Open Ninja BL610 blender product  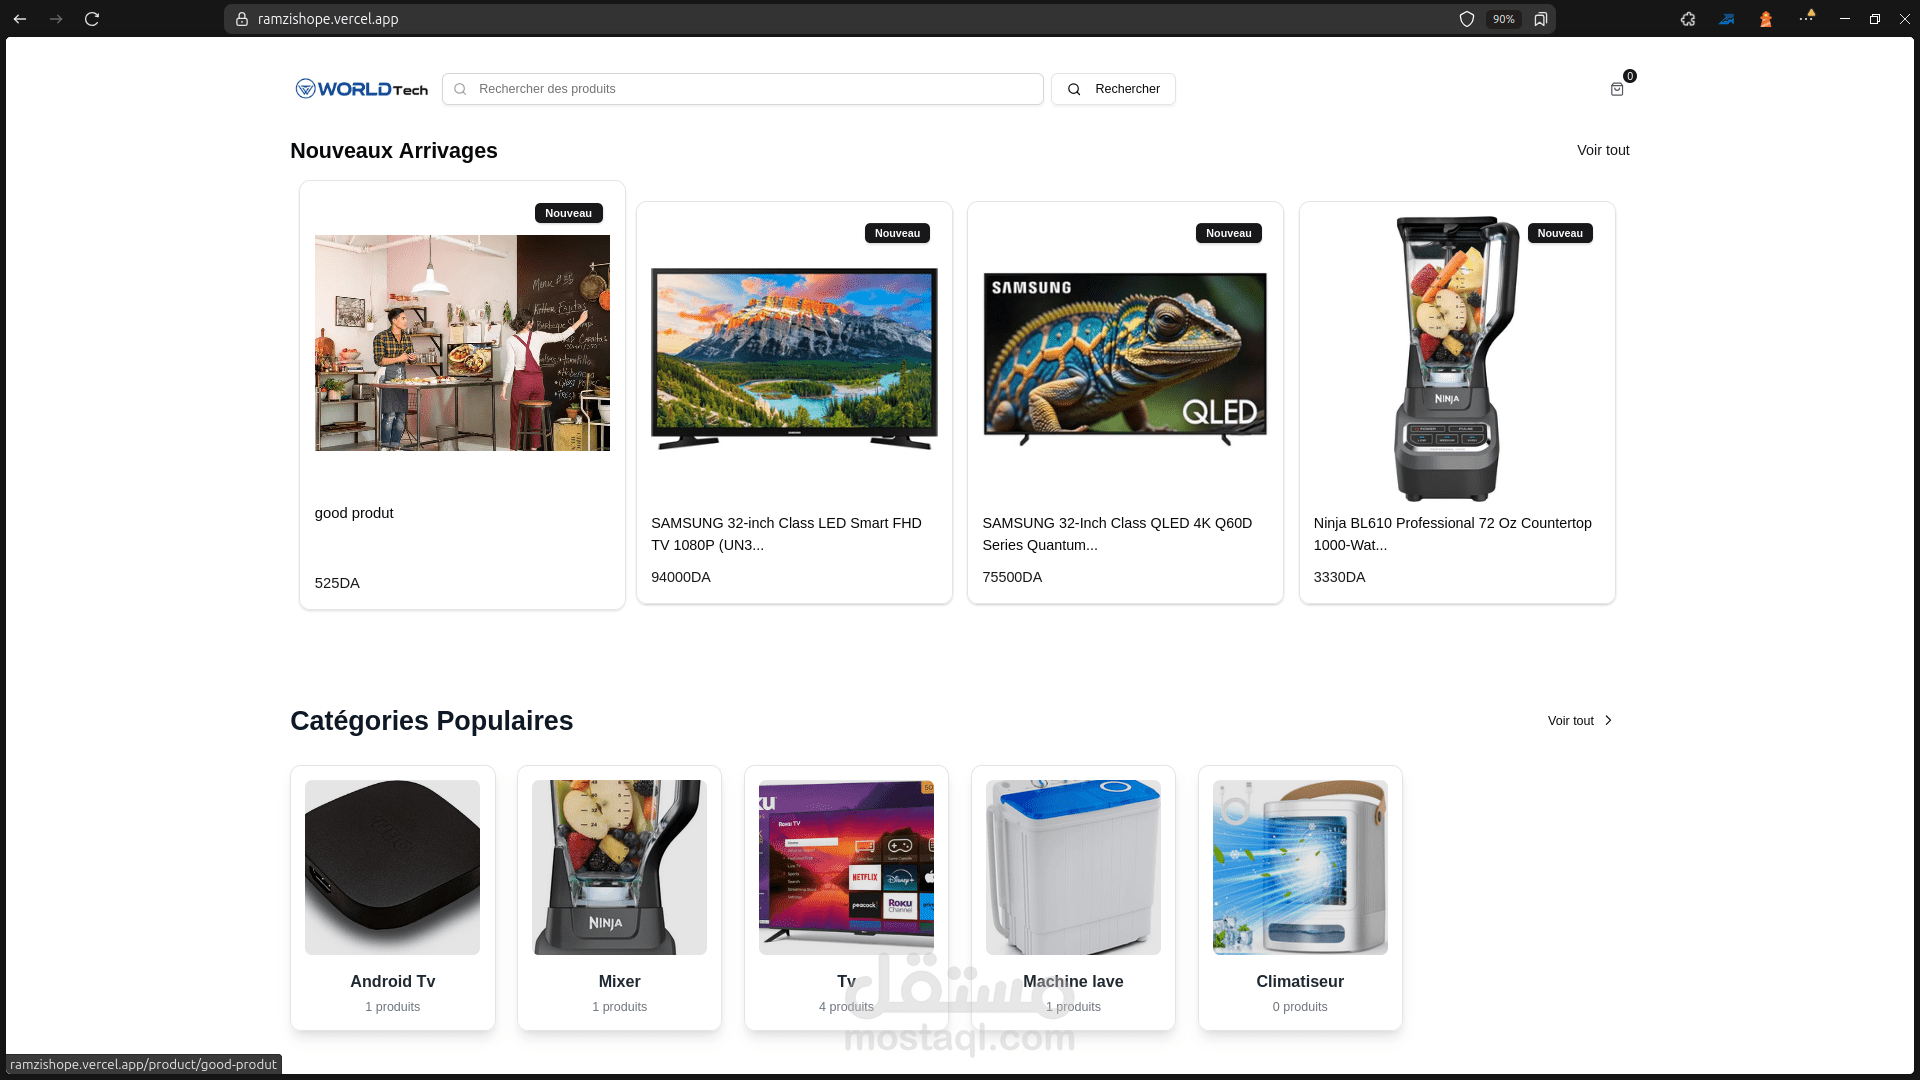pos(1457,403)
